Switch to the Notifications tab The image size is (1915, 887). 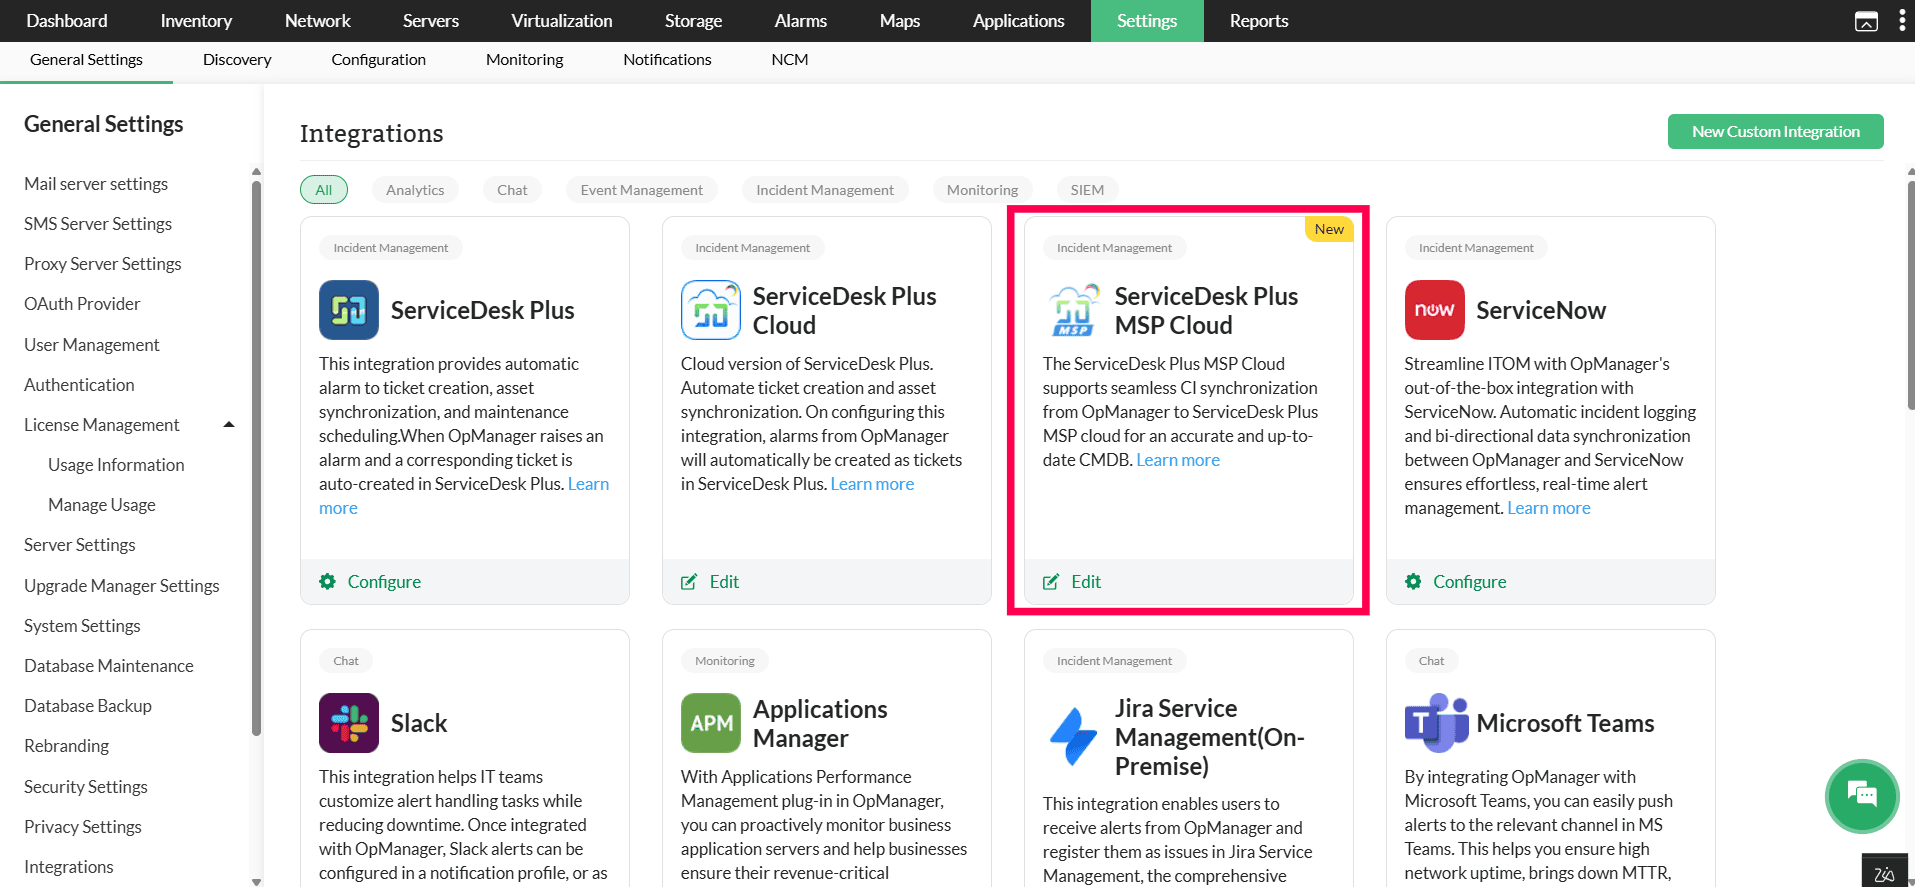[x=667, y=60]
